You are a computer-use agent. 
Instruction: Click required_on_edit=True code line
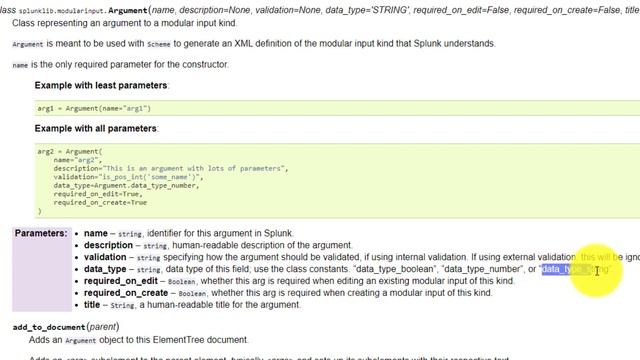(98, 194)
